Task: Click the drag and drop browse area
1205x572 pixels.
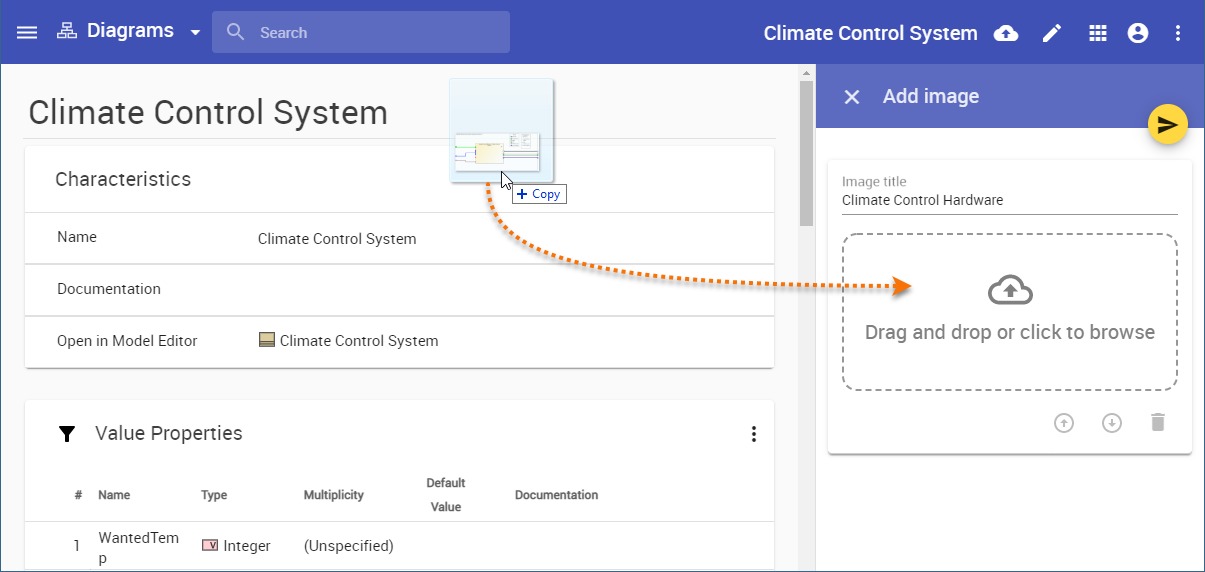Action: pyautogui.click(x=1009, y=312)
